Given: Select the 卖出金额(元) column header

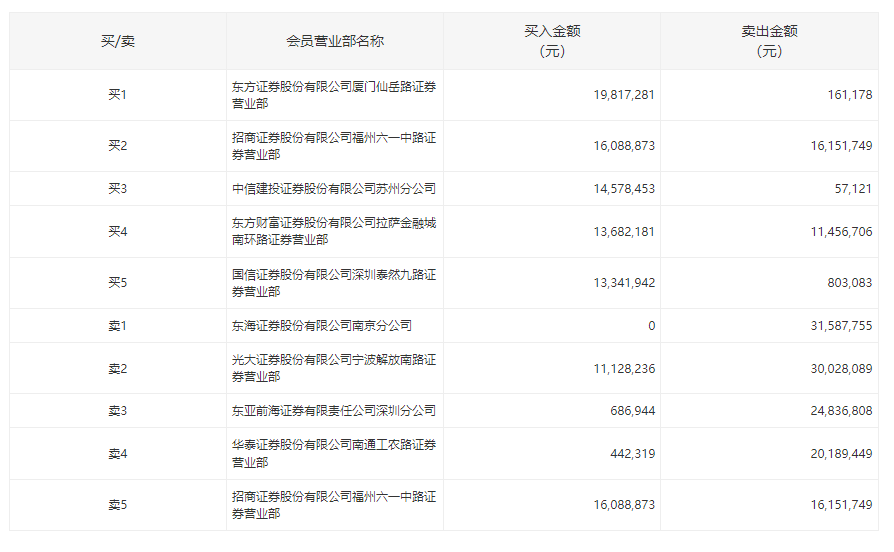Looking at the screenshot, I should click(x=769, y=41).
